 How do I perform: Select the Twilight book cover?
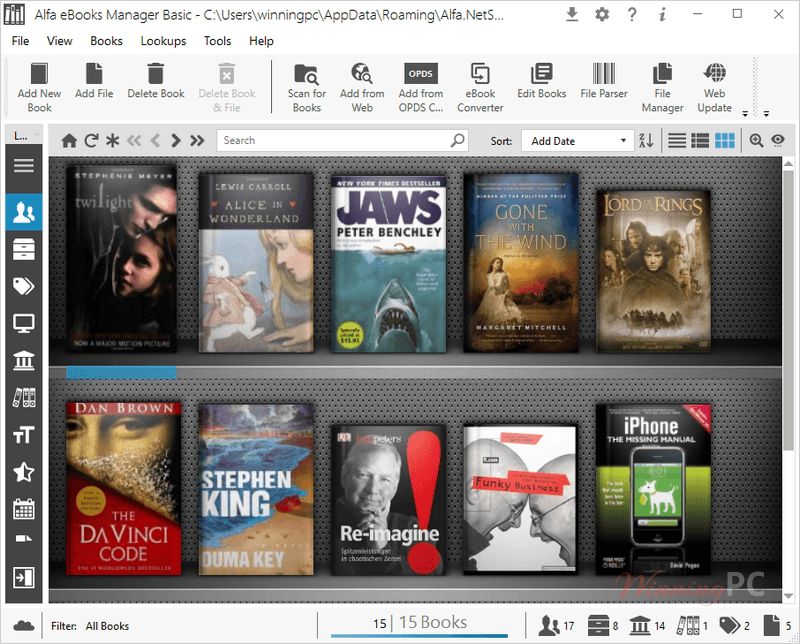click(121, 259)
